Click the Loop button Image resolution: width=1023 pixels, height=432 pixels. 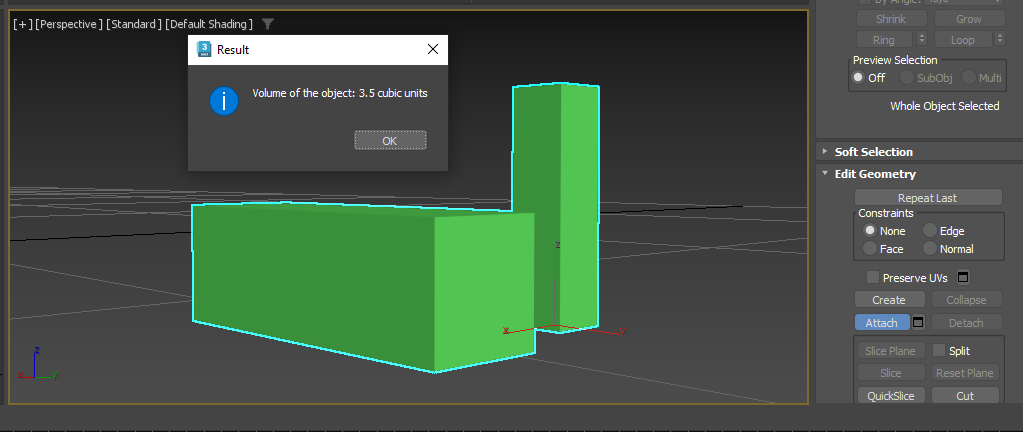tap(962, 40)
